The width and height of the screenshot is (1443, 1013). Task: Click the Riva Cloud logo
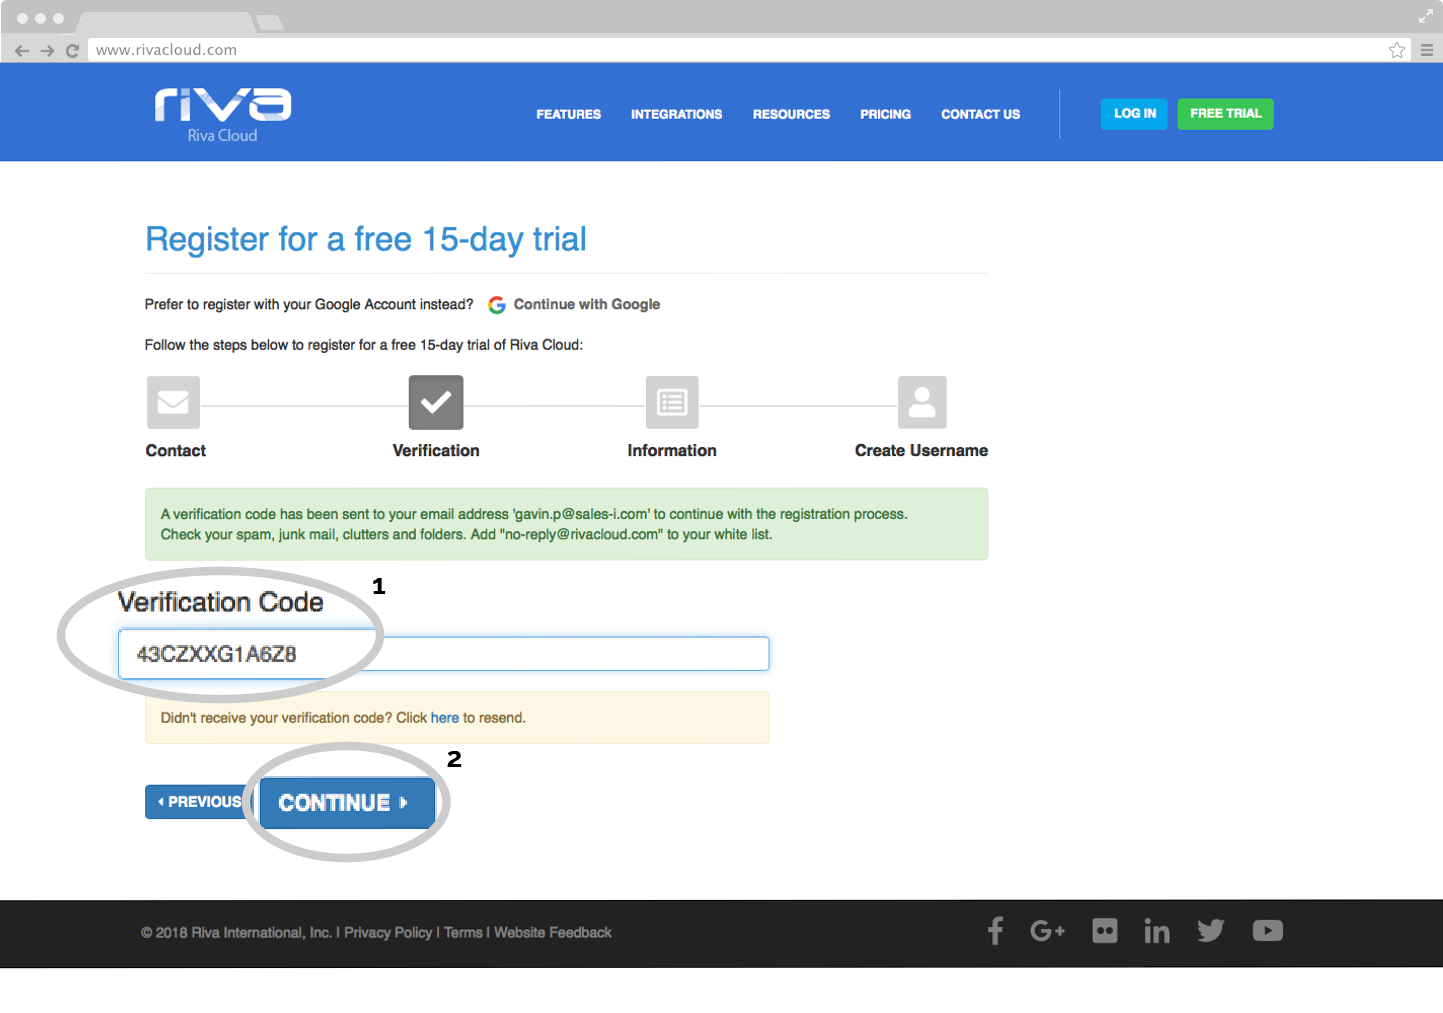tap(223, 115)
